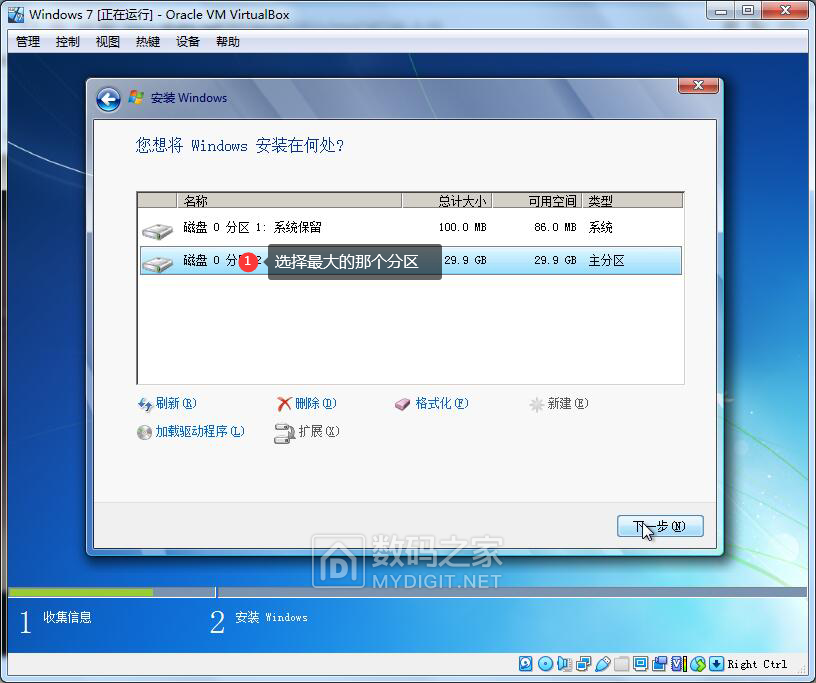Click the hard disk activity icon
Screen dimensions: 816x683
pos(526,664)
